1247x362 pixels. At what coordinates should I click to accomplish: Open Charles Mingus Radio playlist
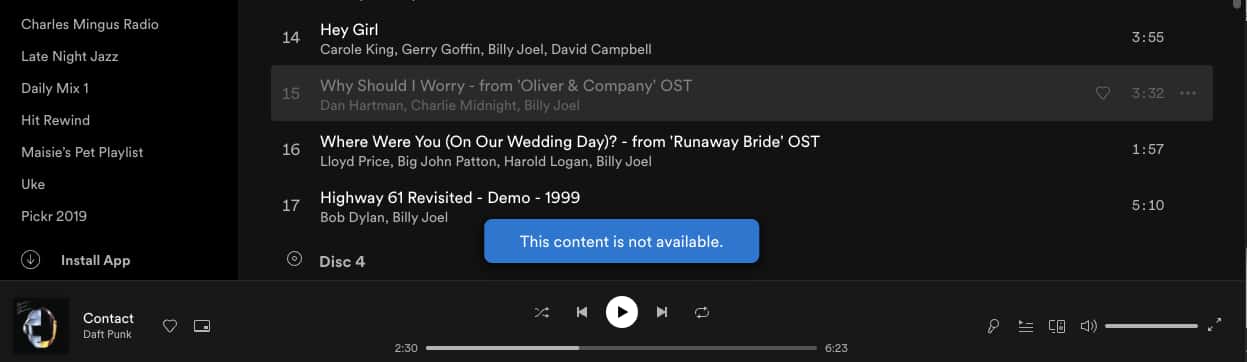tap(90, 24)
